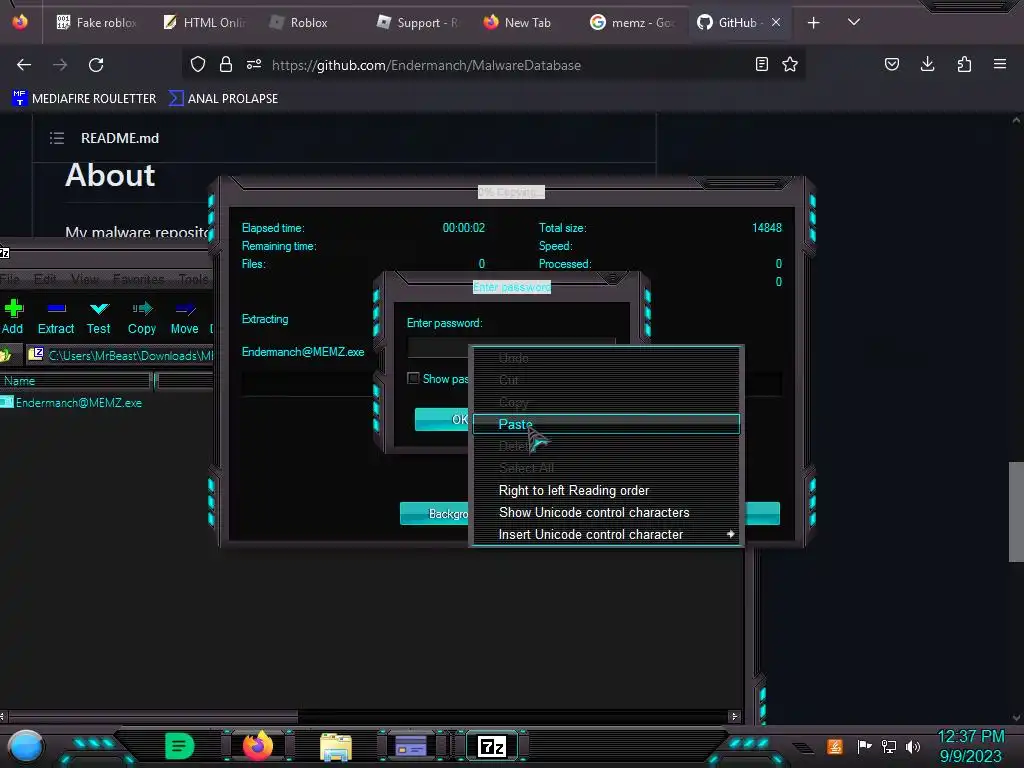
Task: Close the GitHub tab
Action: [776, 23]
